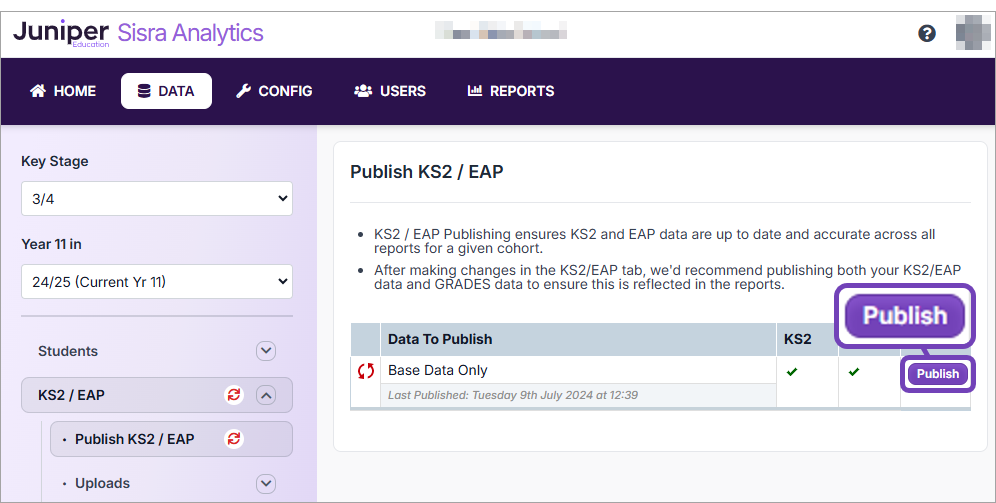Click refresh icon next to Publish KS2 / EAP
This screenshot has width=996, height=503.
[x=234, y=439]
